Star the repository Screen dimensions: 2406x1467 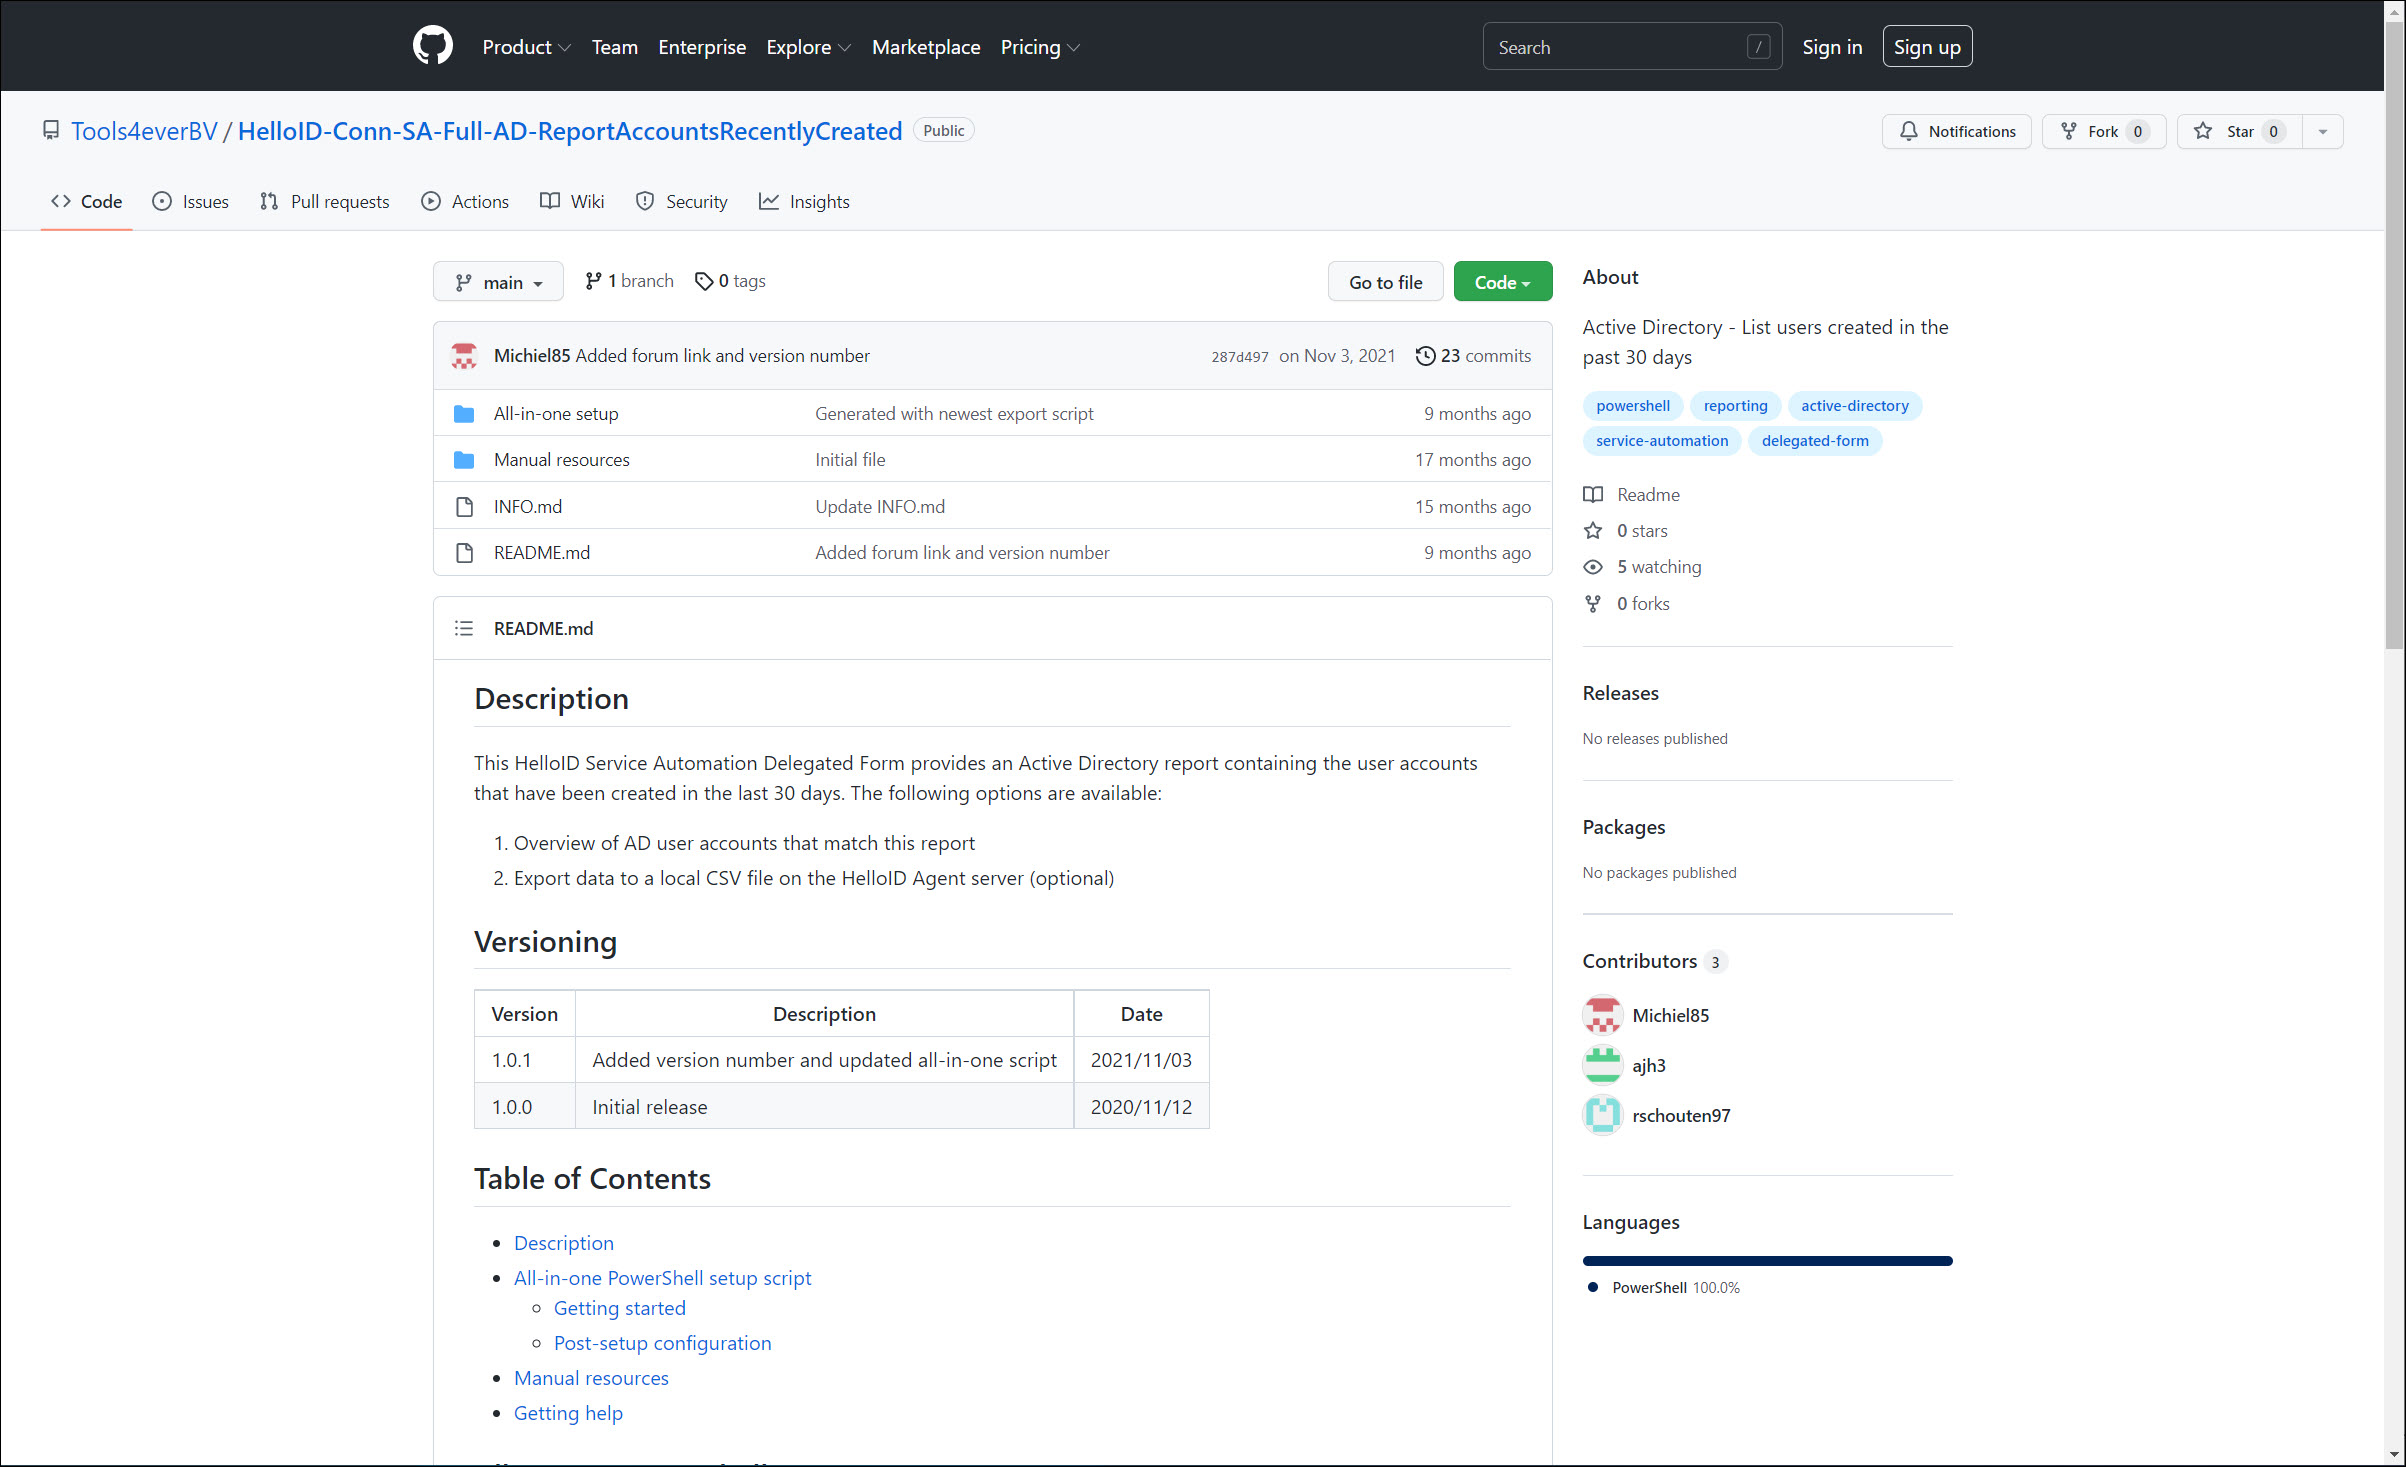click(2239, 131)
